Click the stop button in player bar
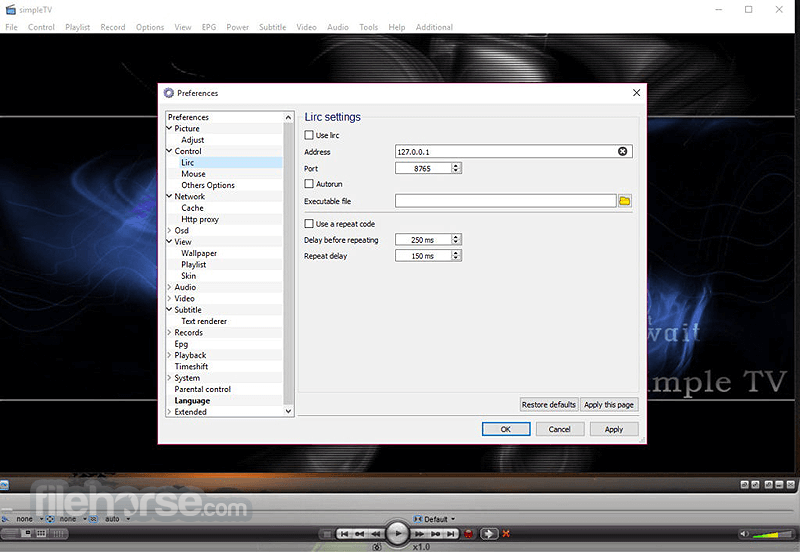The image size is (800, 552). point(327,534)
